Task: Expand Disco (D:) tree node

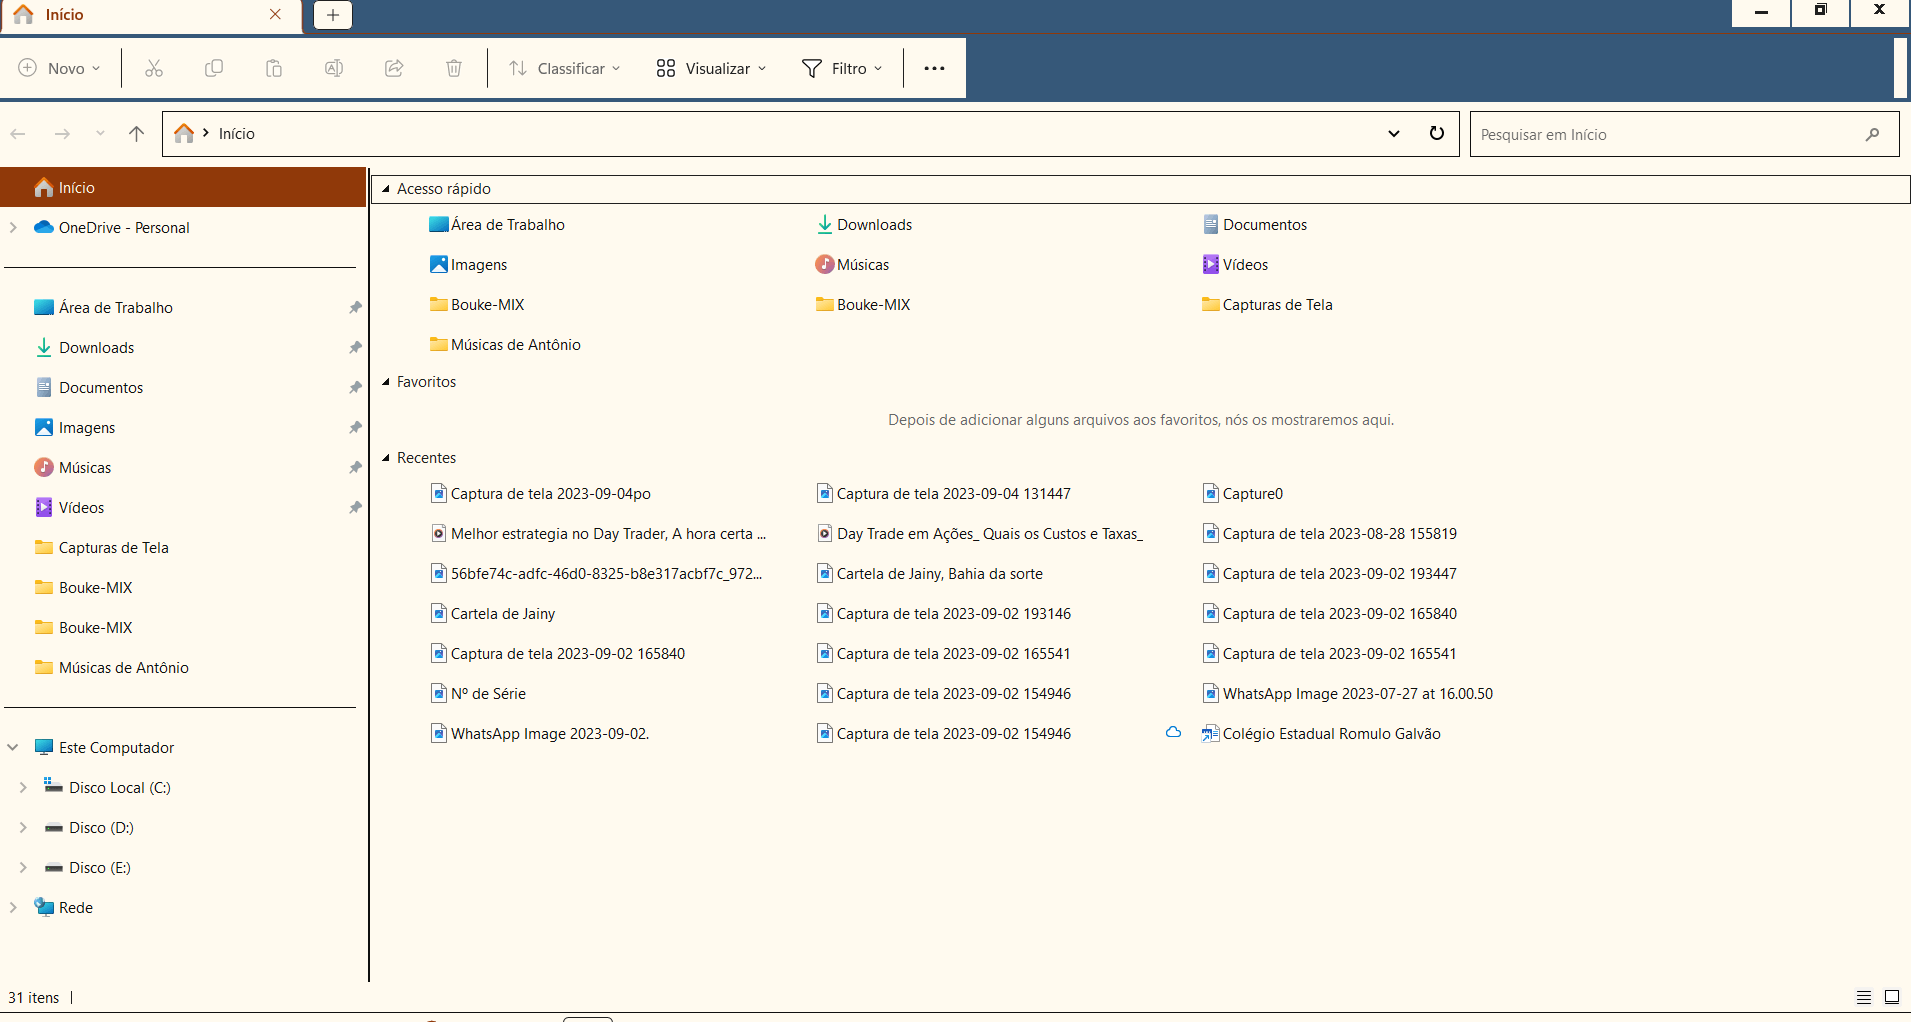Action: point(23,827)
